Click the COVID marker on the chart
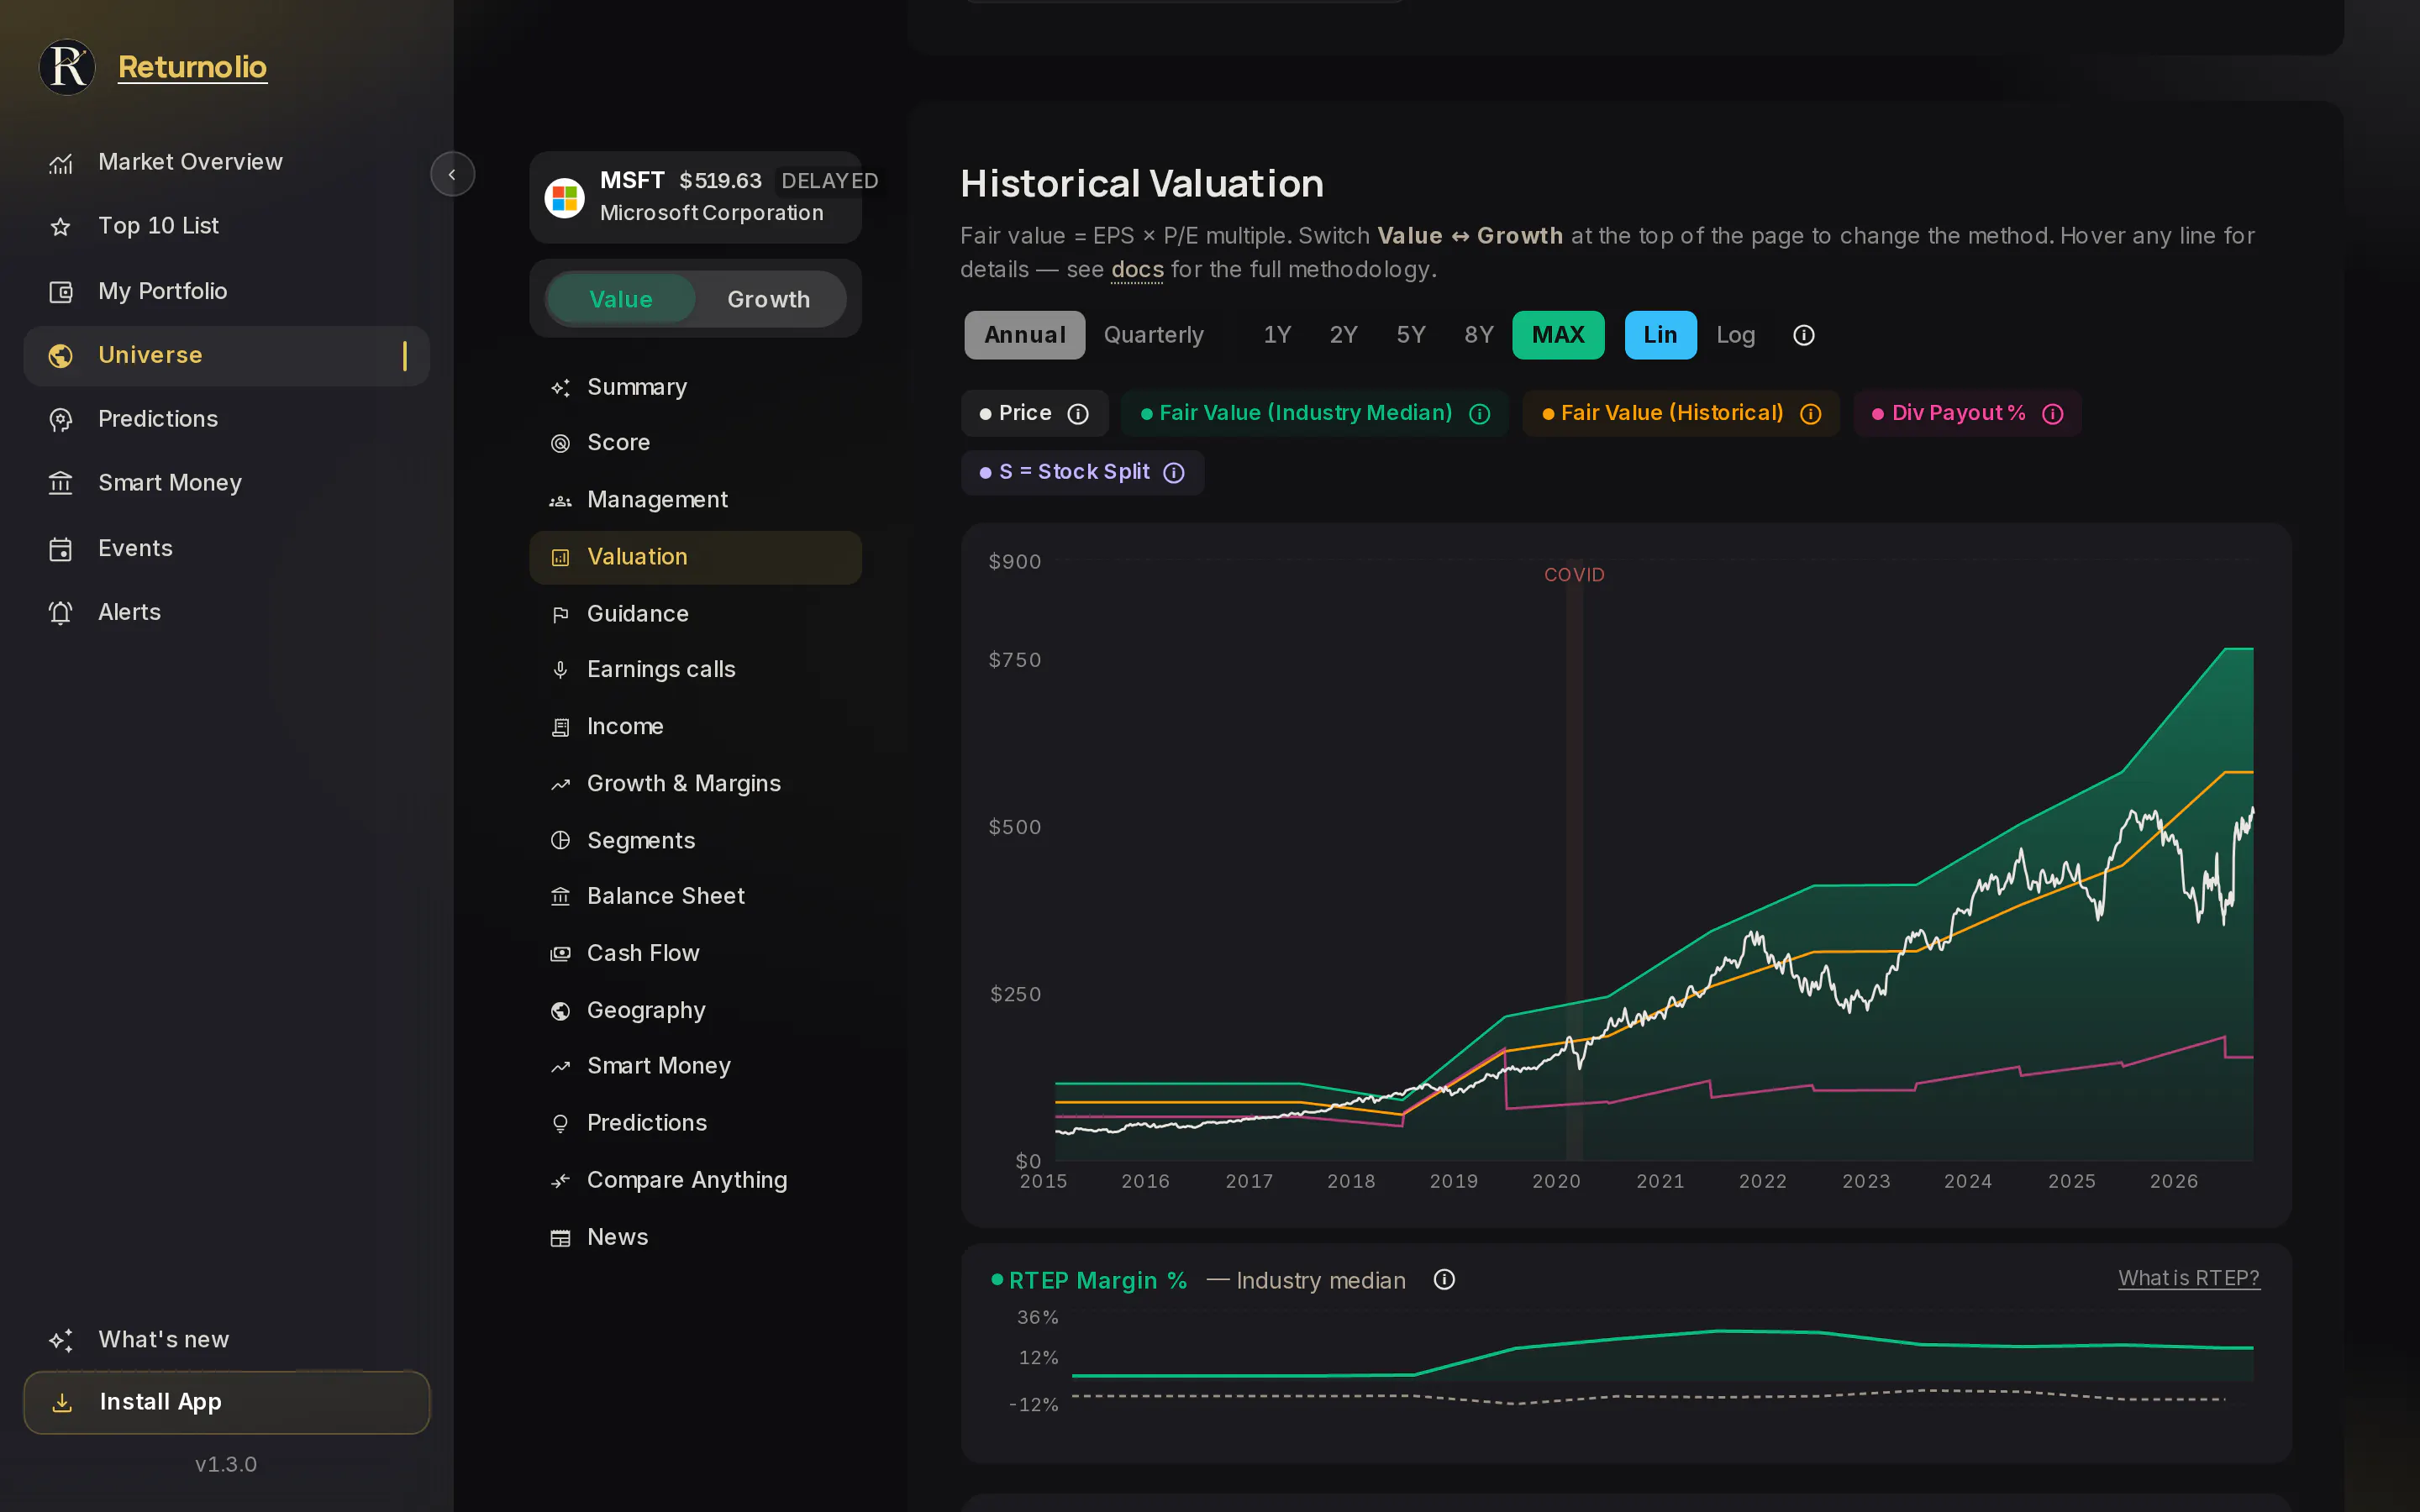Screen dimensions: 2420x1512 pos(1574,575)
